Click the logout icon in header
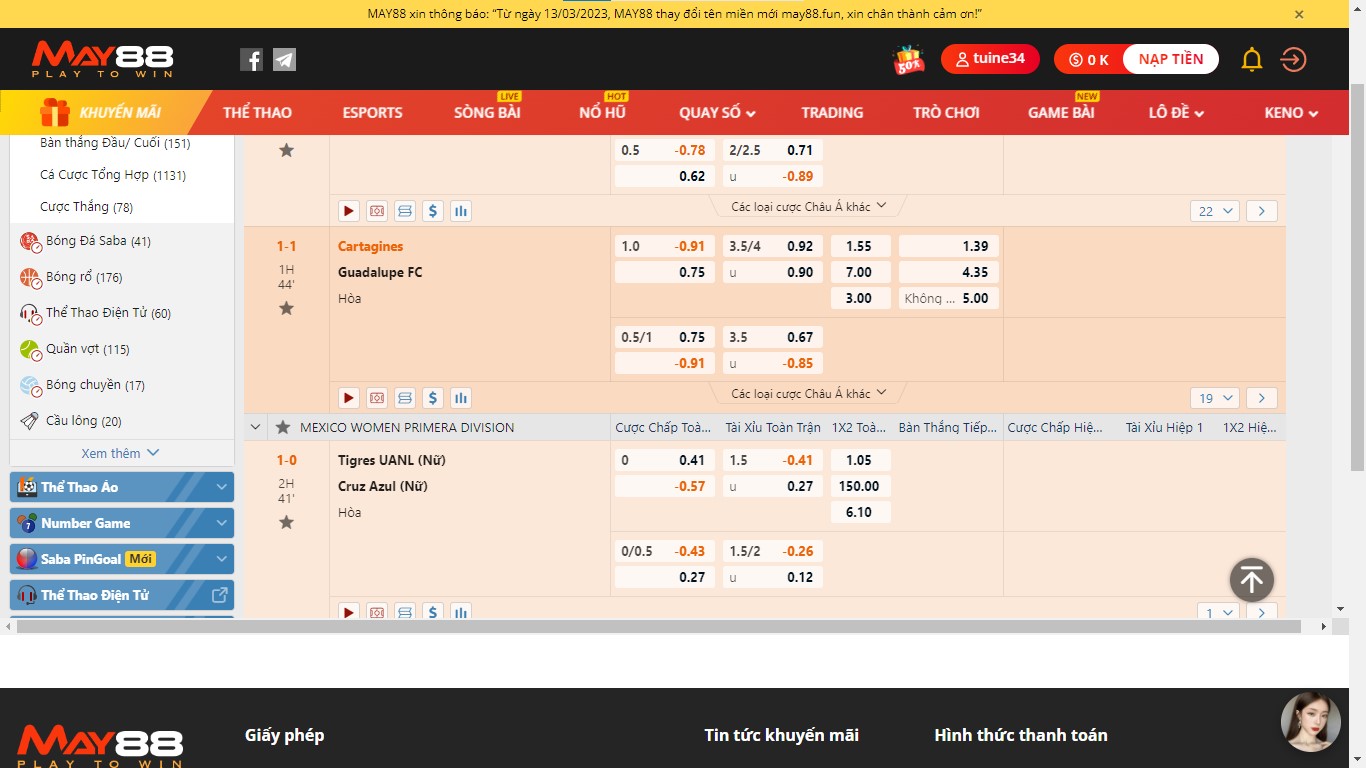 [1294, 60]
